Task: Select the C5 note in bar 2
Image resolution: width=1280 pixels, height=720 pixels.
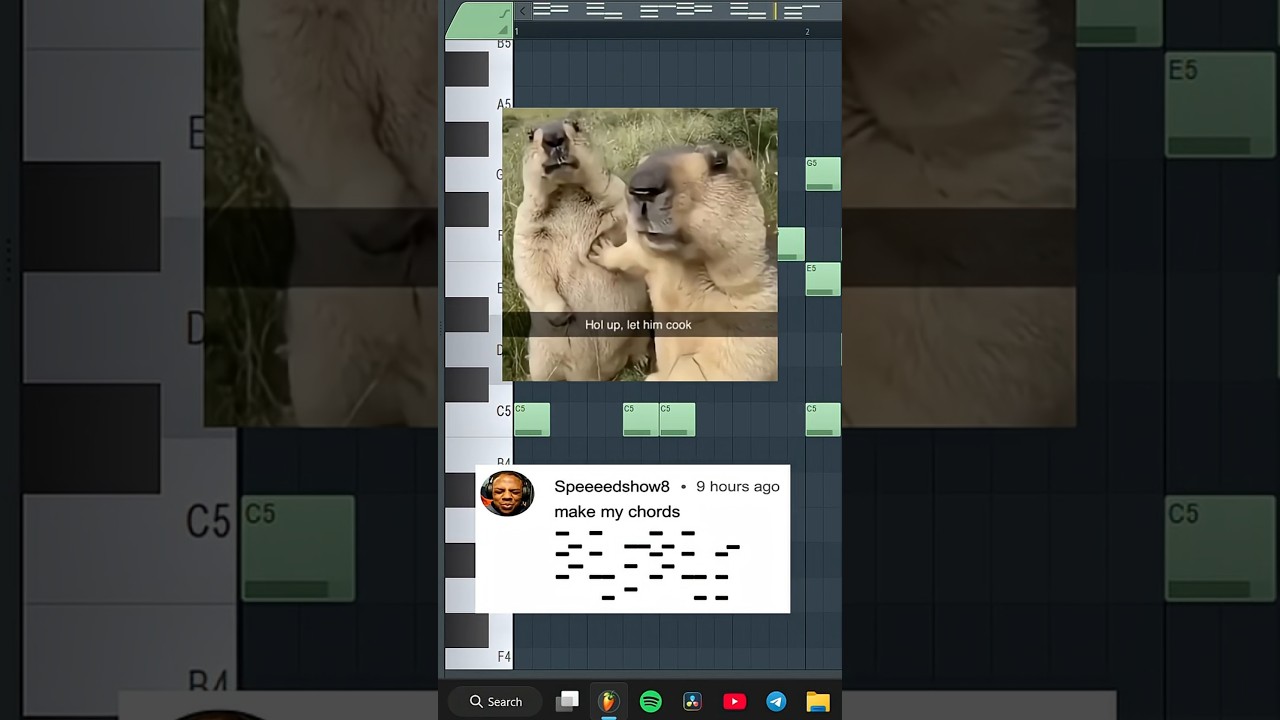Action: coord(823,419)
